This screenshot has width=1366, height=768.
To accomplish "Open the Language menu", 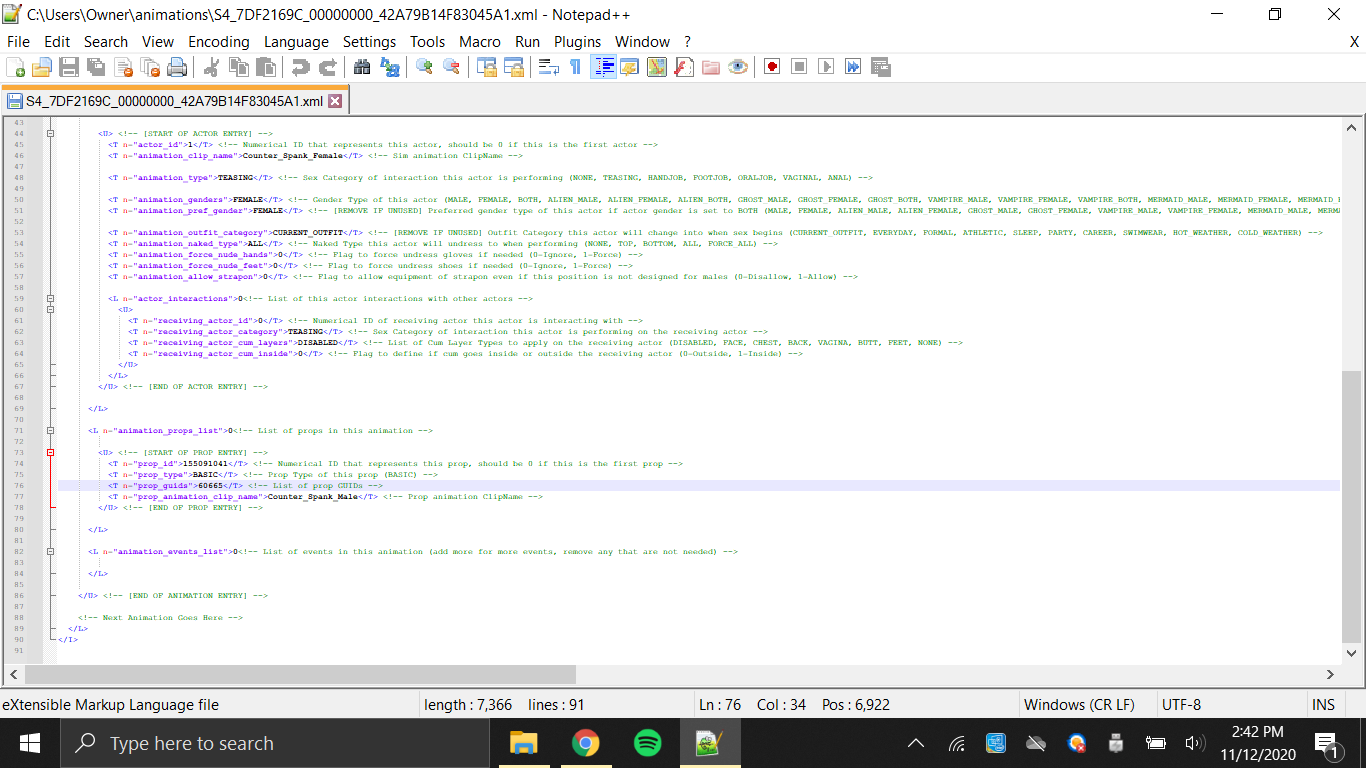I will (296, 42).
